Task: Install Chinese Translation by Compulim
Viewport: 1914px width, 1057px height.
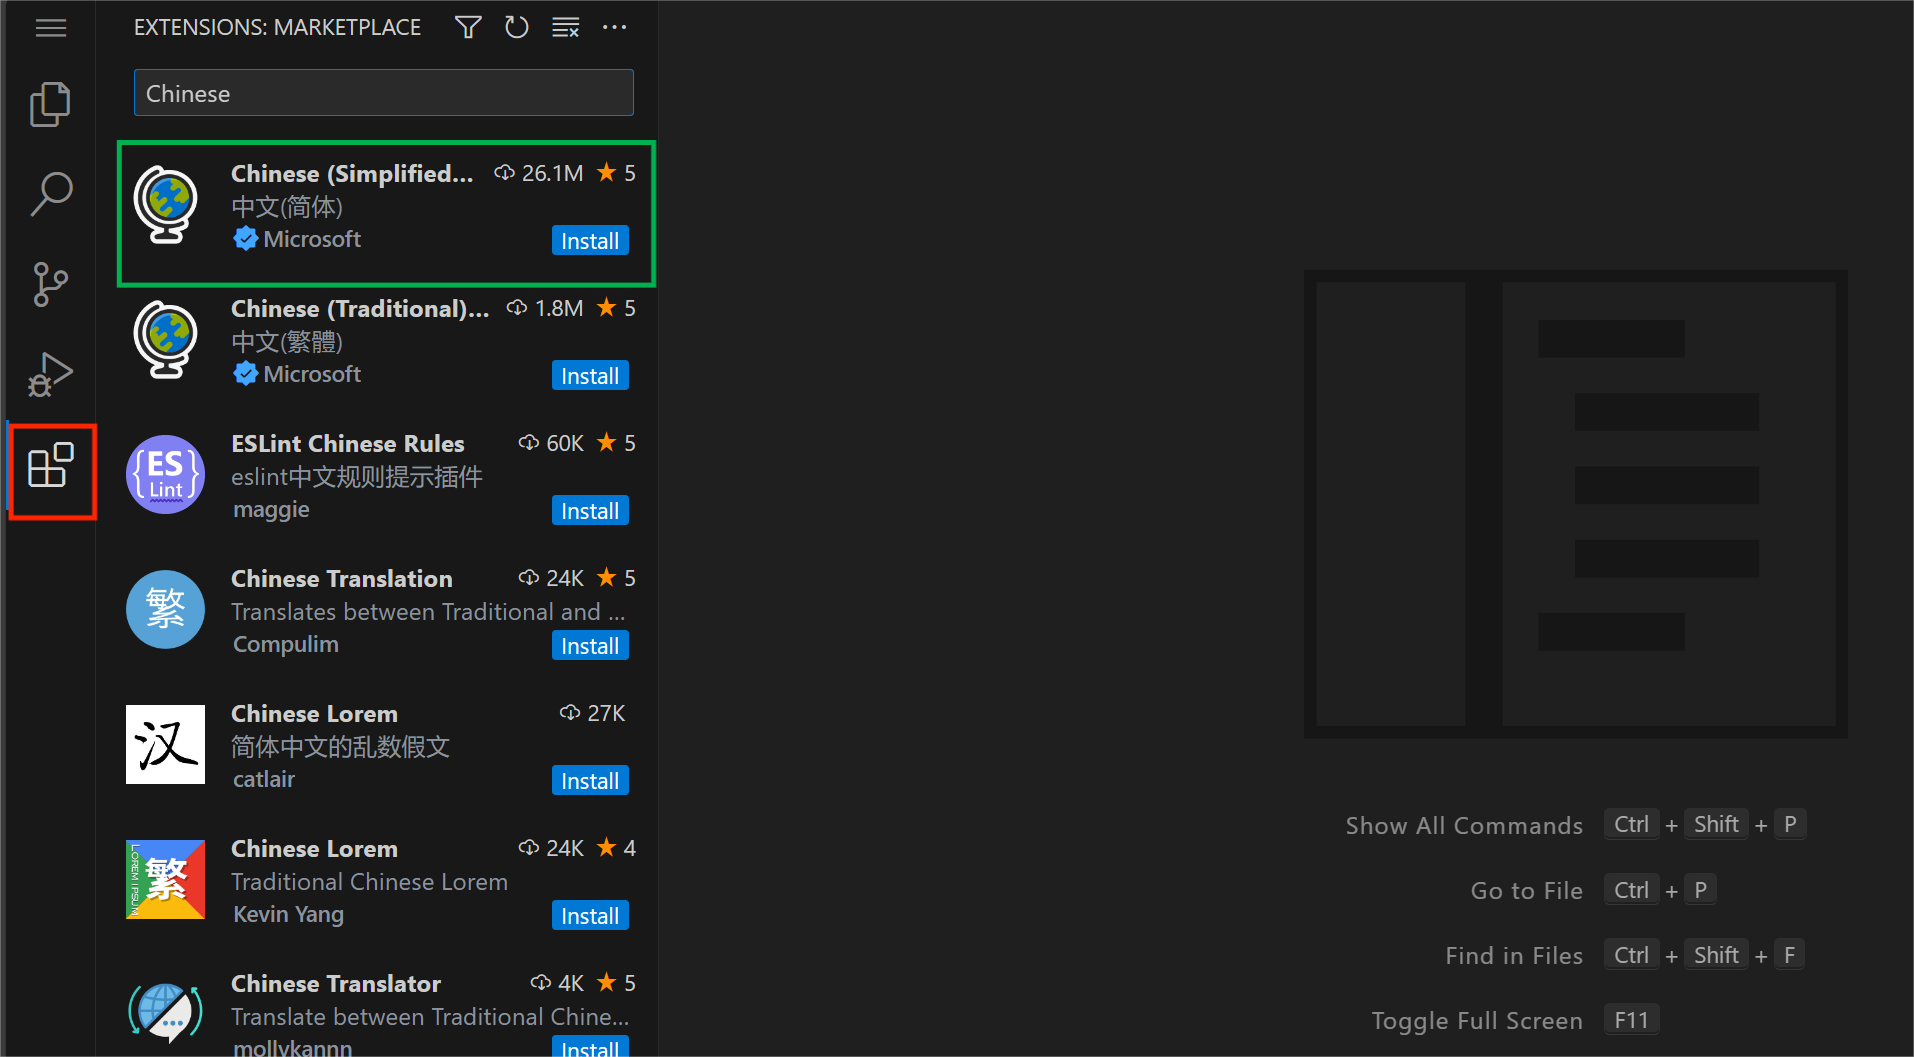Action: pyautogui.click(x=590, y=646)
